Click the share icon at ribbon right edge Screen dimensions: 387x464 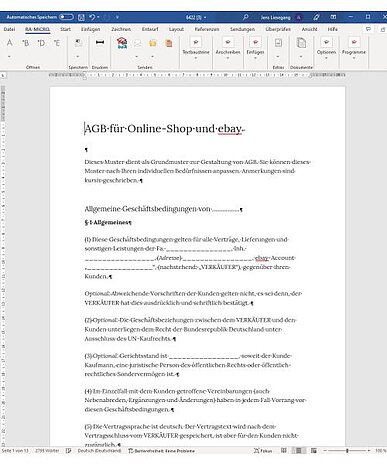pyautogui.click(x=383, y=29)
